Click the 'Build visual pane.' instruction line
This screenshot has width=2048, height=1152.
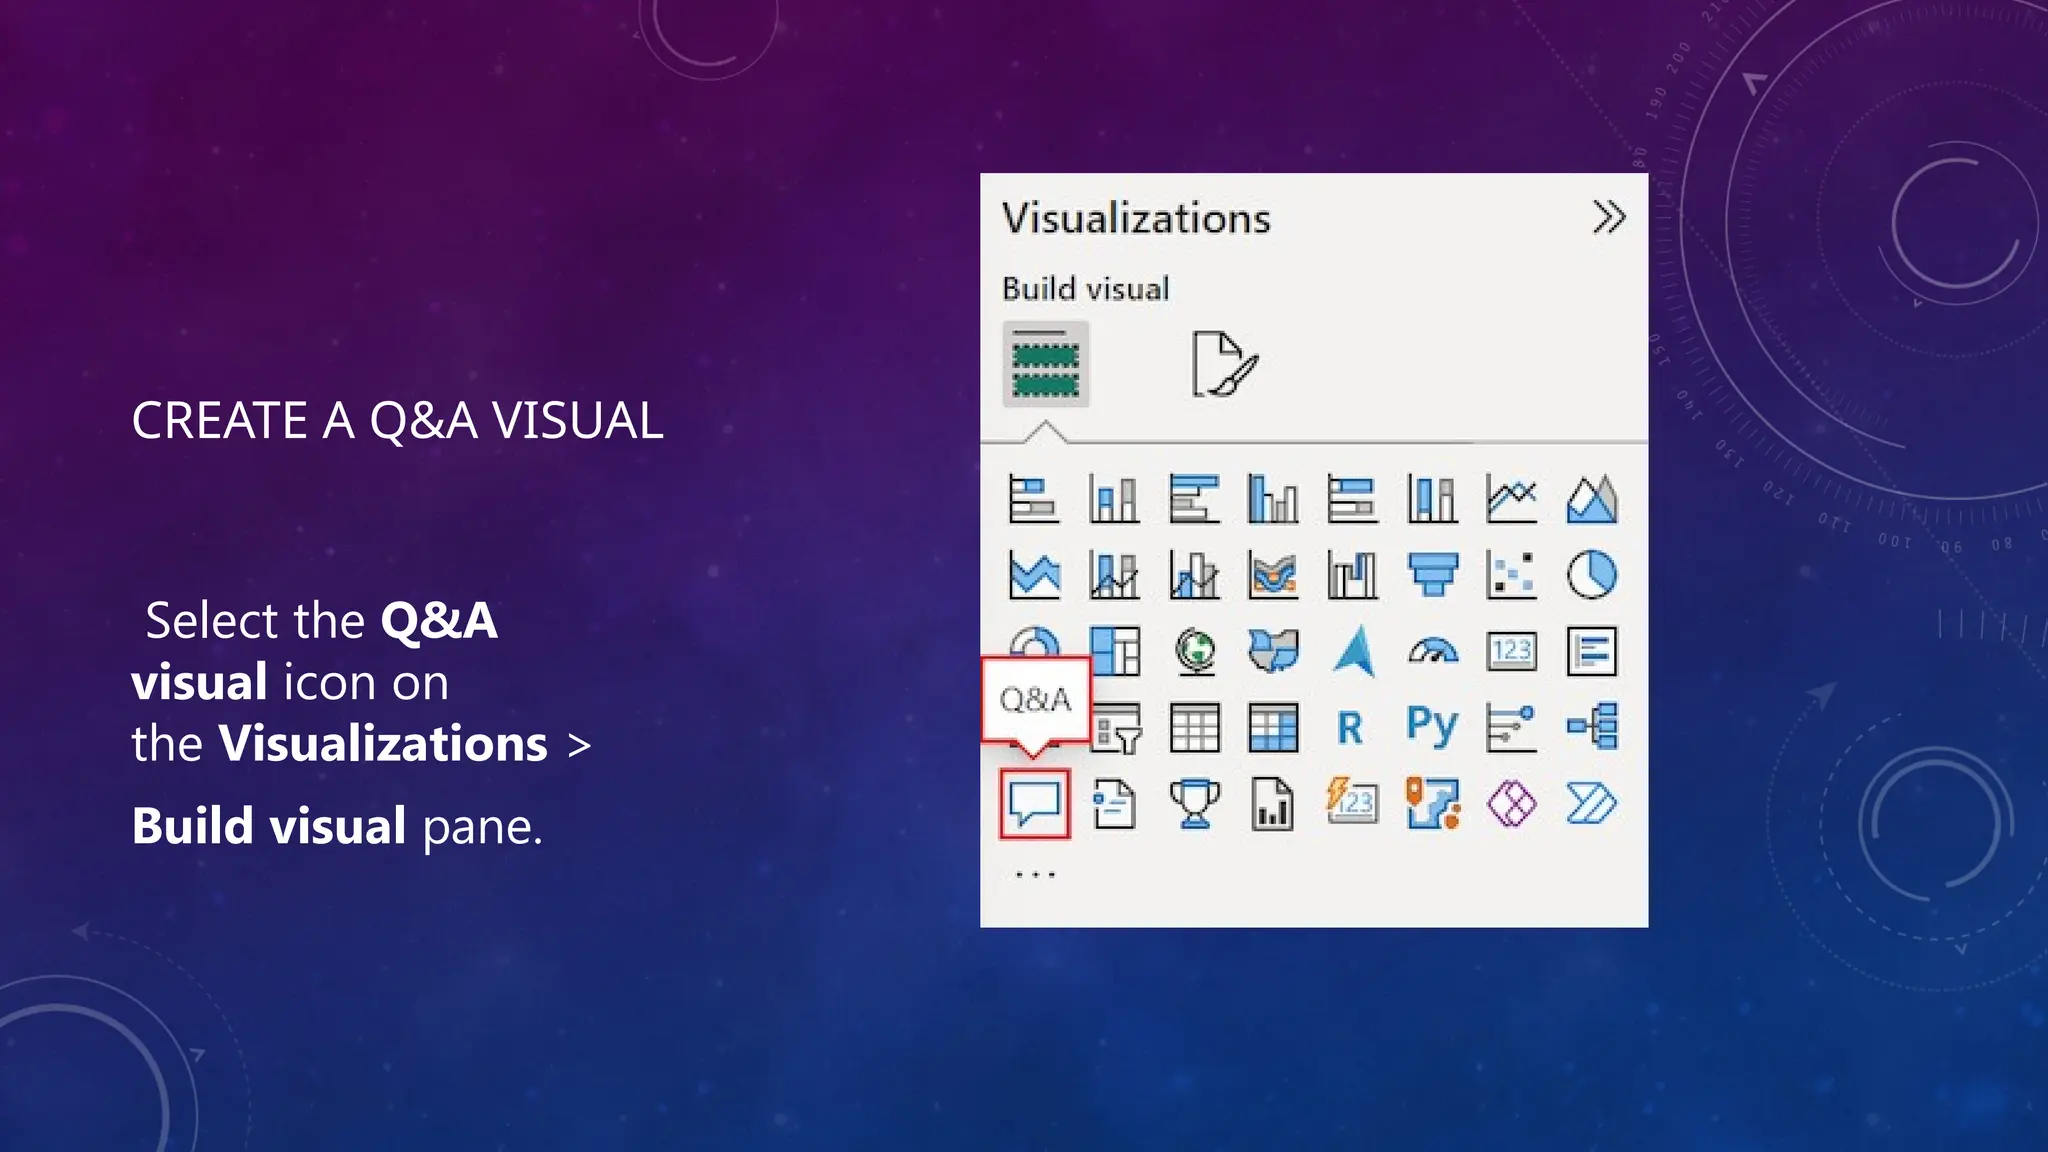pyautogui.click(x=337, y=827)
